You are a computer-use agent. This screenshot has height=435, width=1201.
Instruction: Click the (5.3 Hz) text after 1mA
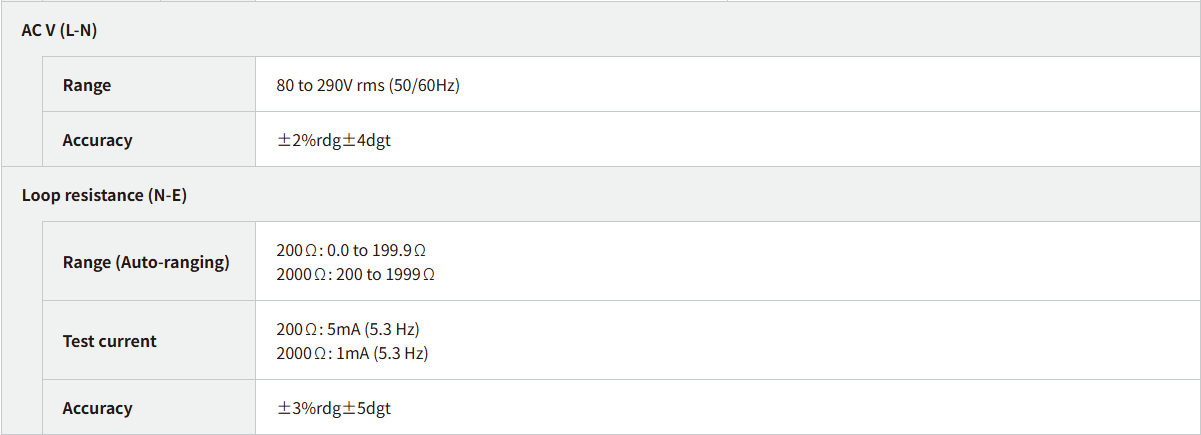(402, 353)
